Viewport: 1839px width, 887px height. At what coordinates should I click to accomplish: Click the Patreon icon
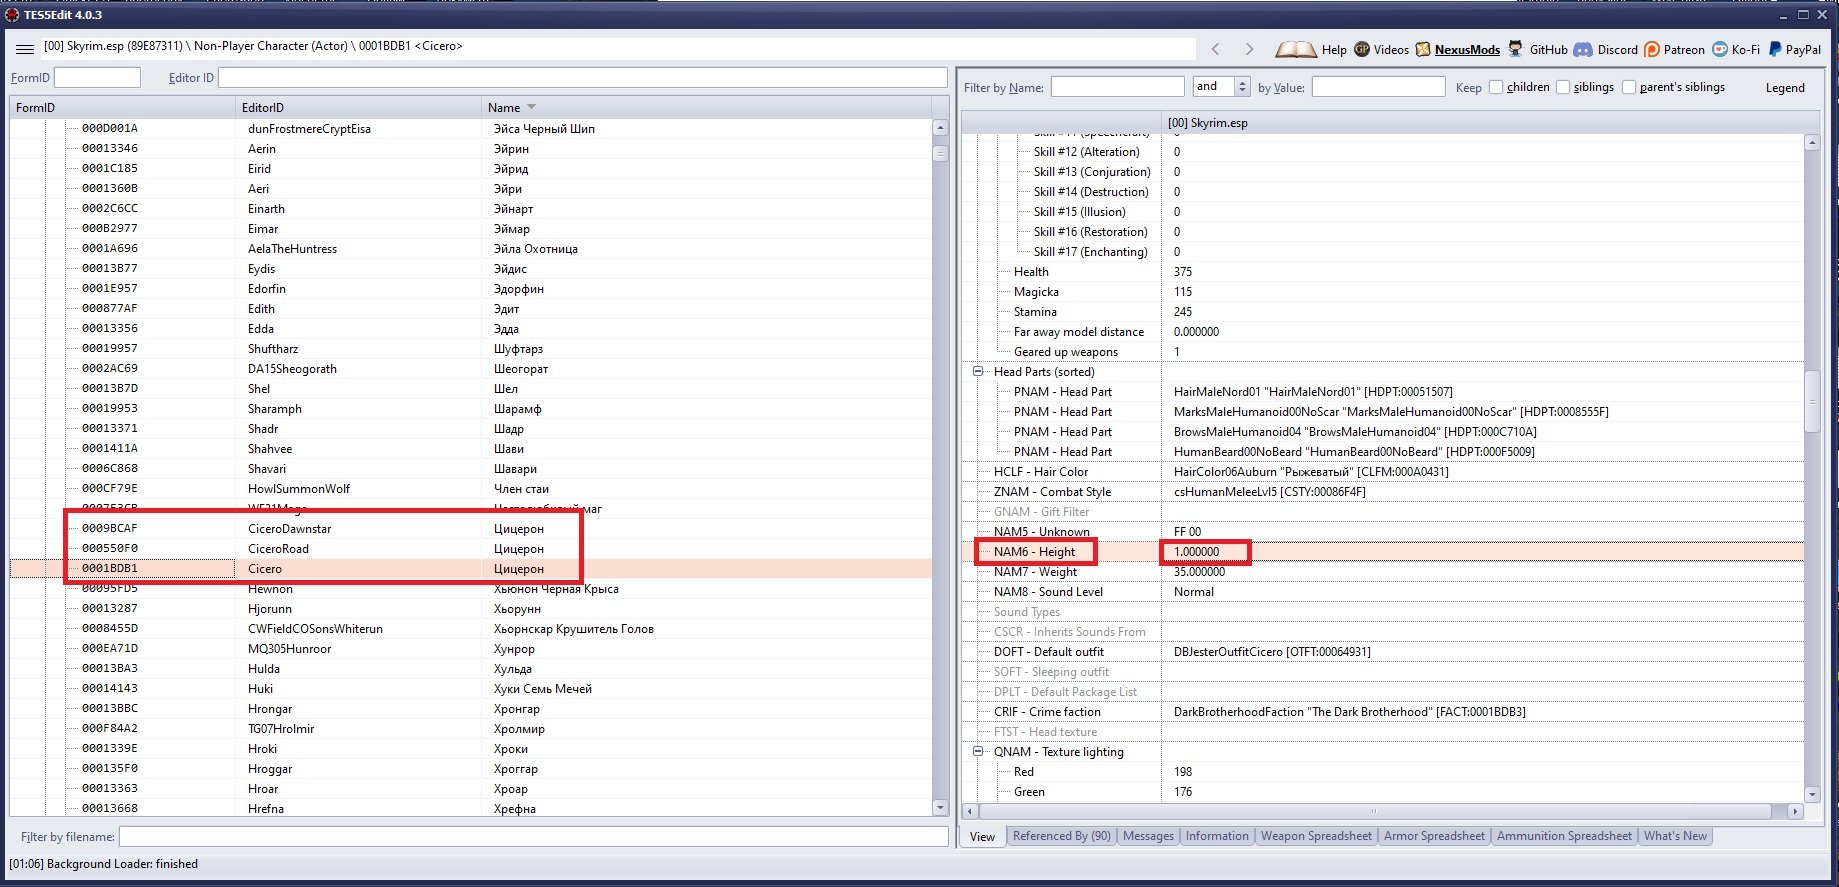(x=1652, y=49)
